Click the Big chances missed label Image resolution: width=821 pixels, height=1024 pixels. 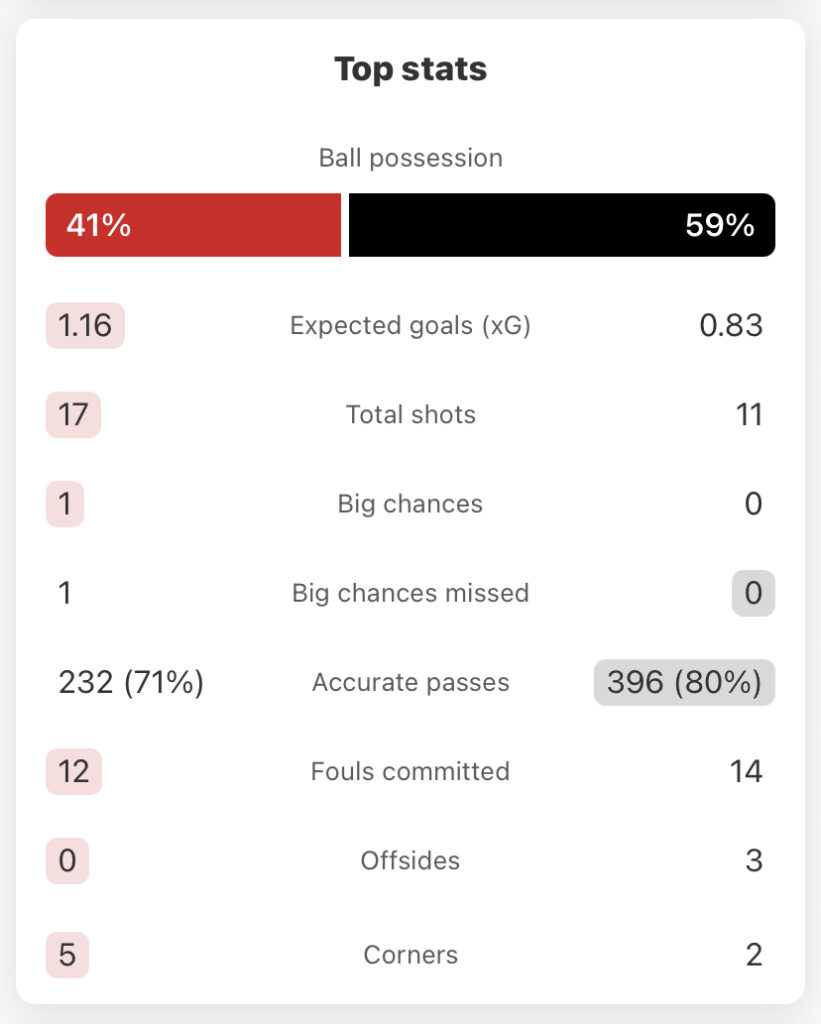[410, 593]
